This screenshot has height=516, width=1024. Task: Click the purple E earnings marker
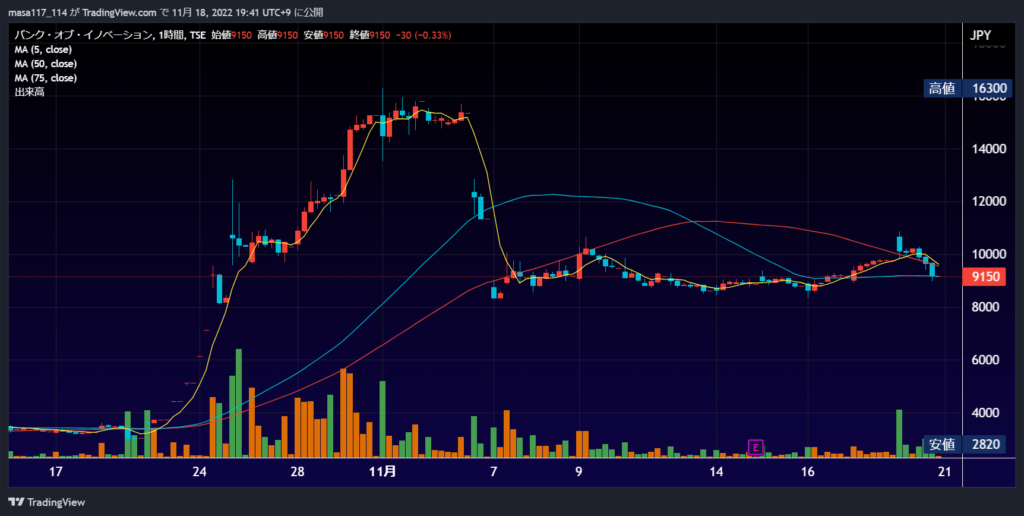pos(756,447)
